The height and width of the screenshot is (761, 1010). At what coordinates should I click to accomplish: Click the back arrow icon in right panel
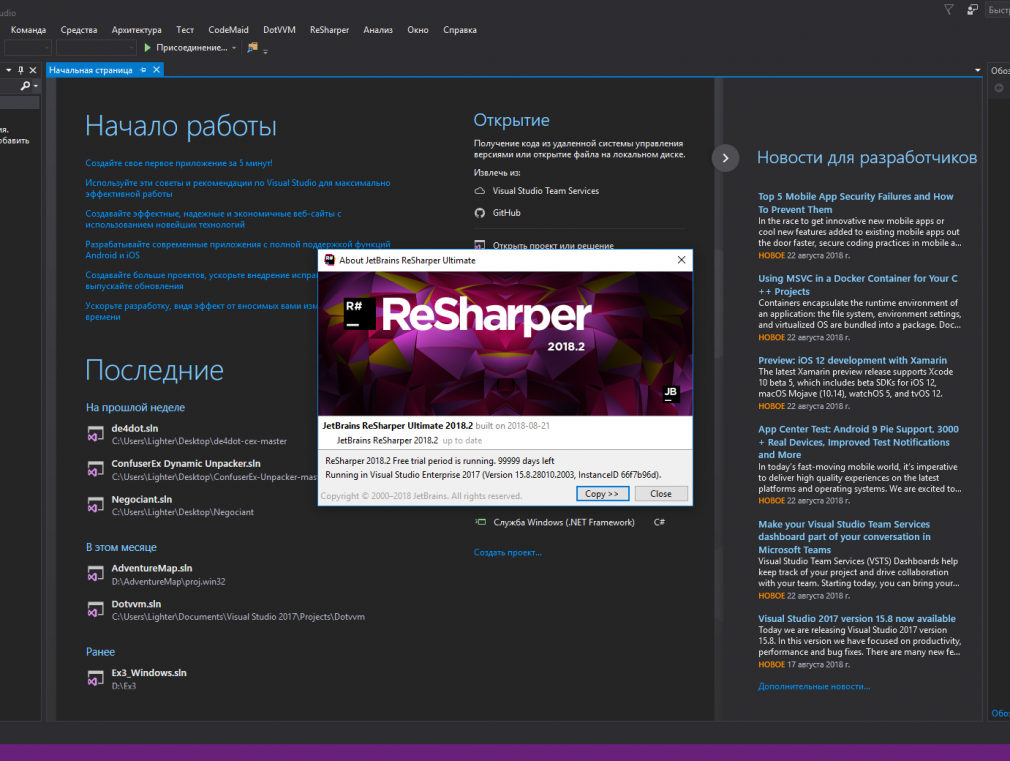999,88
